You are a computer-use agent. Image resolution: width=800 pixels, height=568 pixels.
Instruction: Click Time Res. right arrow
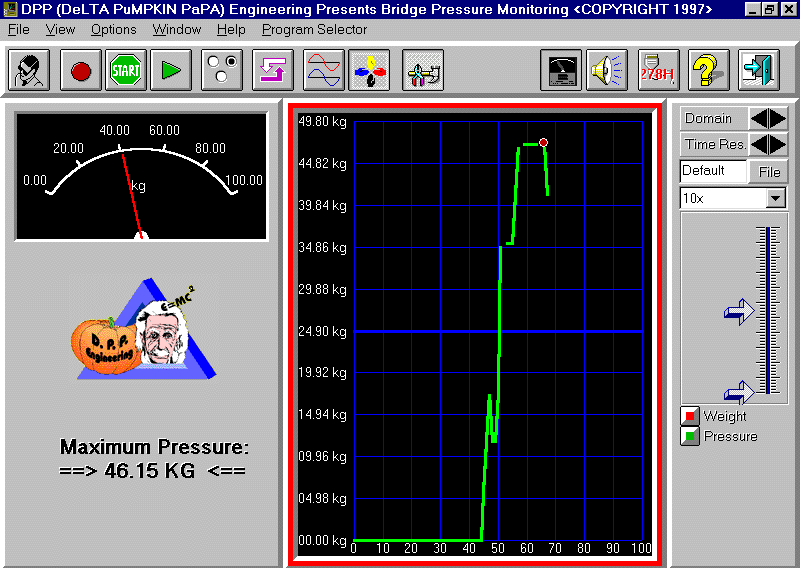tap(778, 144)
